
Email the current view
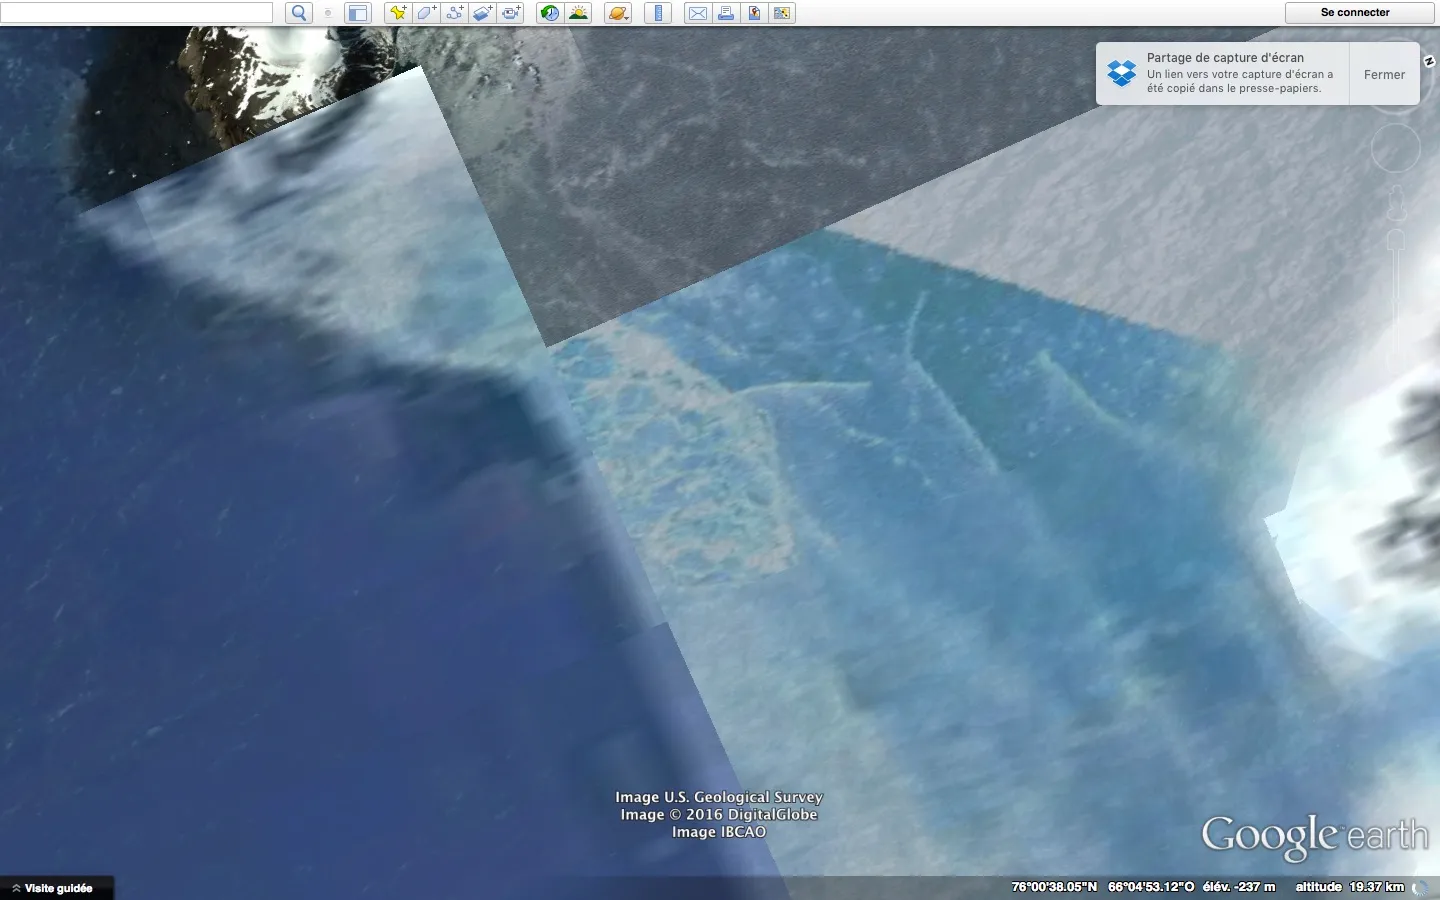tap(698, 13)
